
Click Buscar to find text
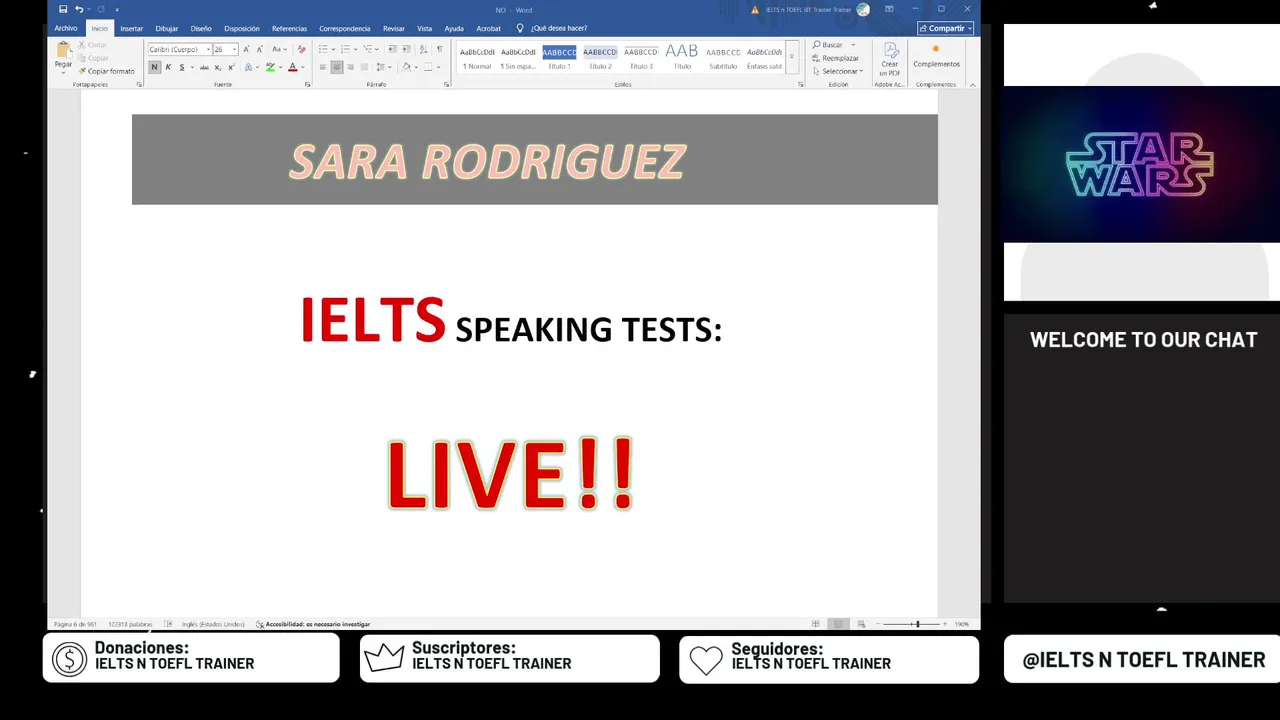pos(827,45)
